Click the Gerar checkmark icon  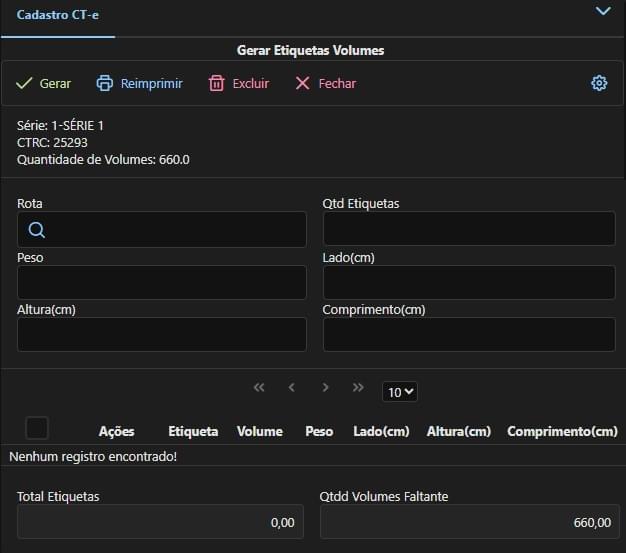(25, 84)
